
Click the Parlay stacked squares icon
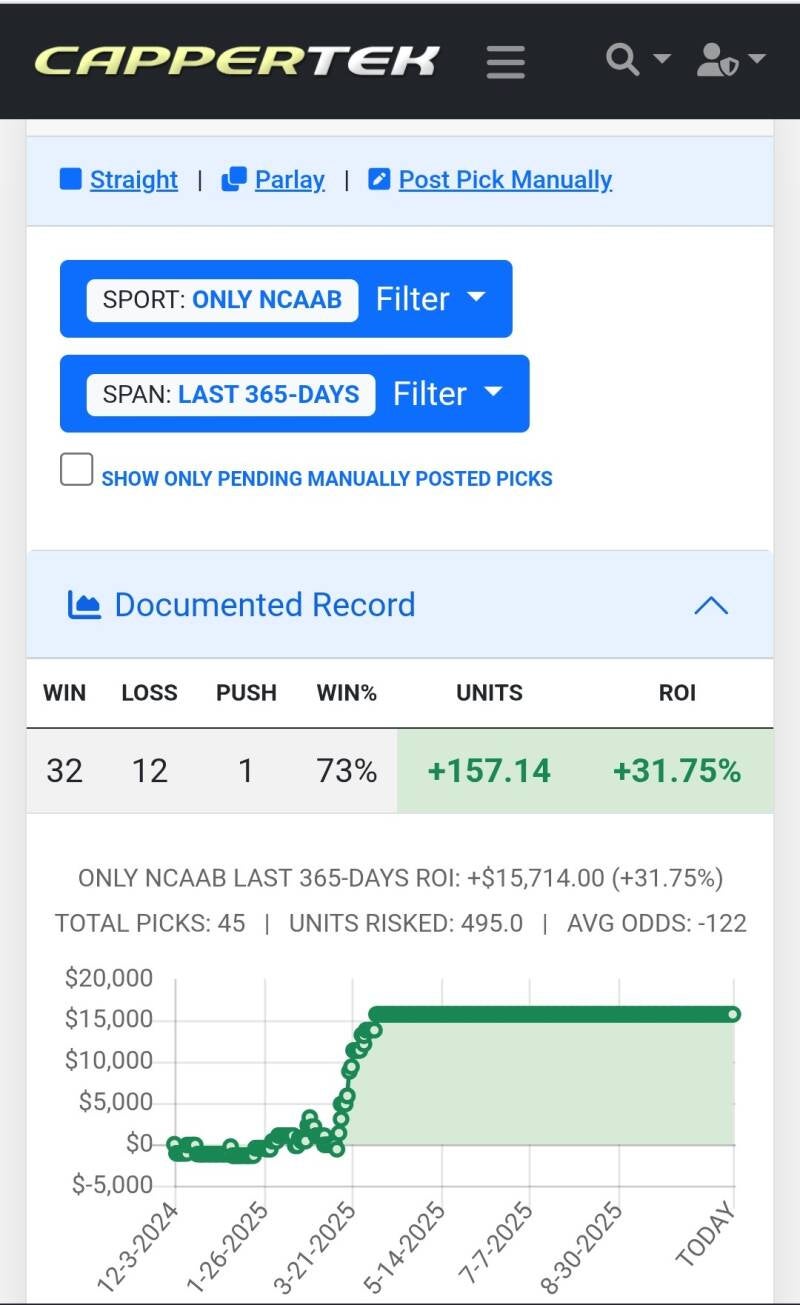tap(234, 180)
